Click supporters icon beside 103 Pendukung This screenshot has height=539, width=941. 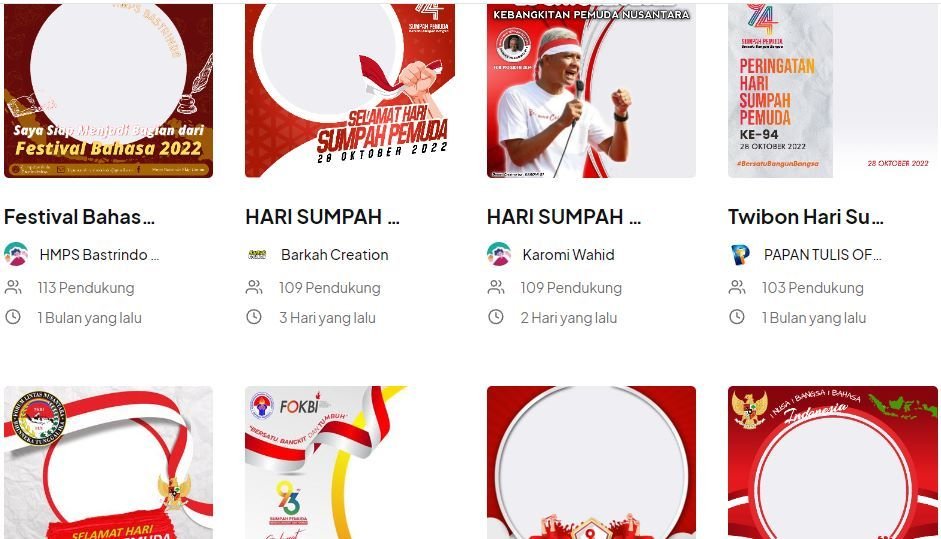click(x=737, y=288)
